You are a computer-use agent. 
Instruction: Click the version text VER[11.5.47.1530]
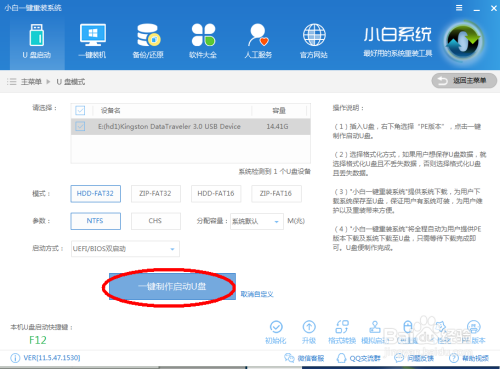(52, 358)
